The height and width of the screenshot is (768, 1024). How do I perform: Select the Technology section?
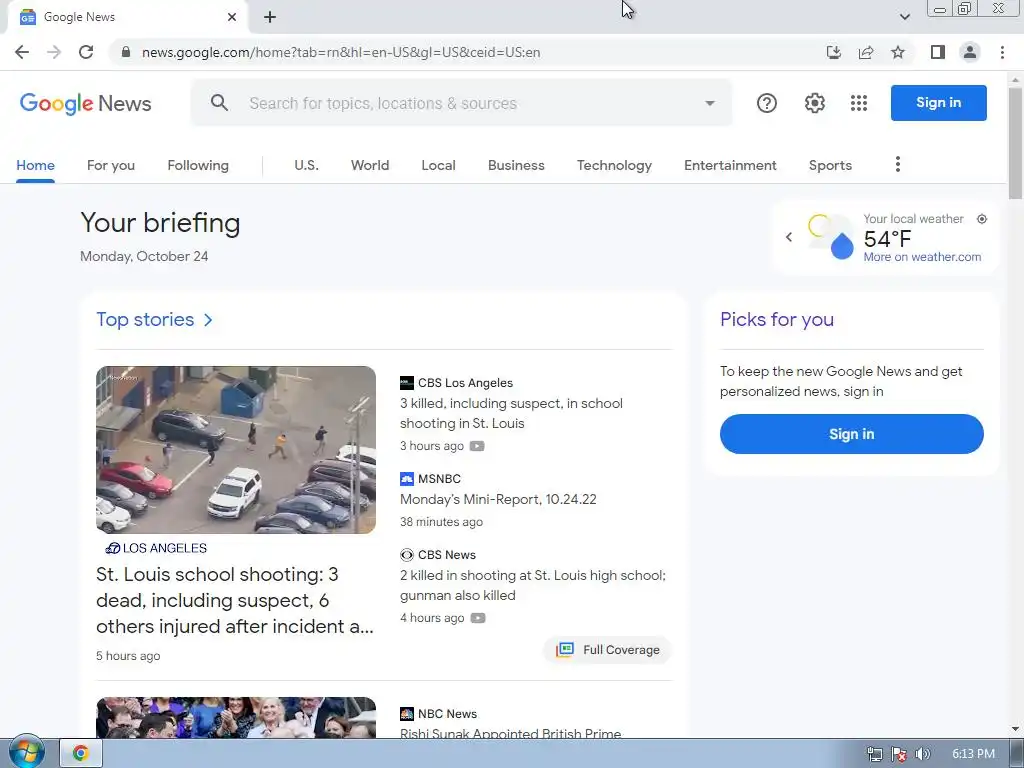(x=614, y=165)
